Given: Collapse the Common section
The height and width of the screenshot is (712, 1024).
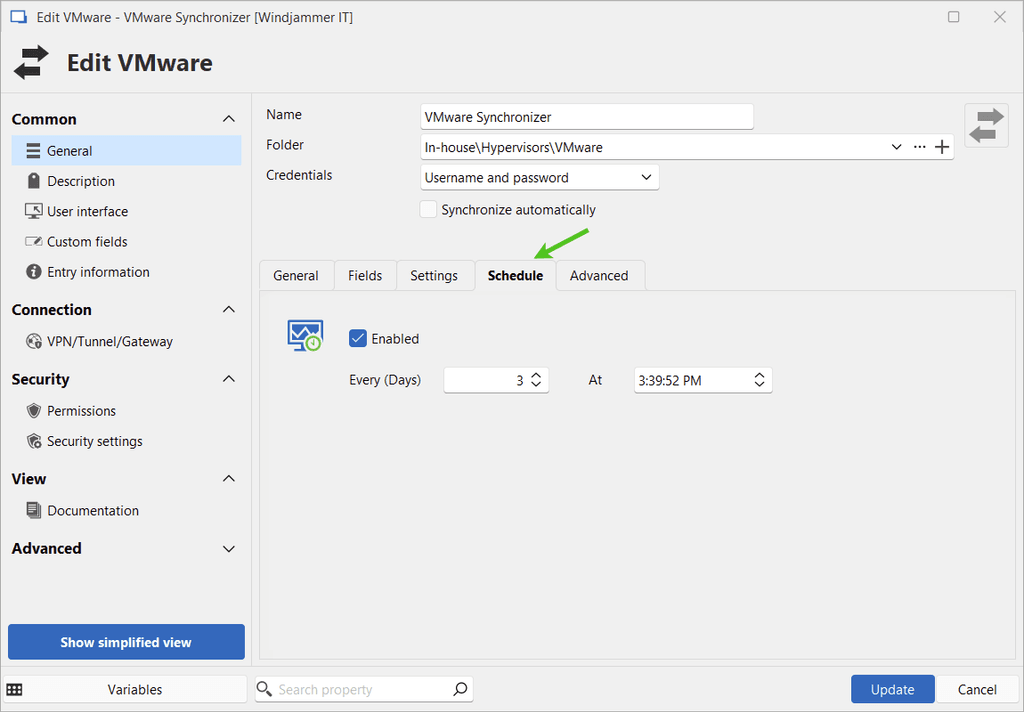Looking at the screenshot, I should [228, 119].
